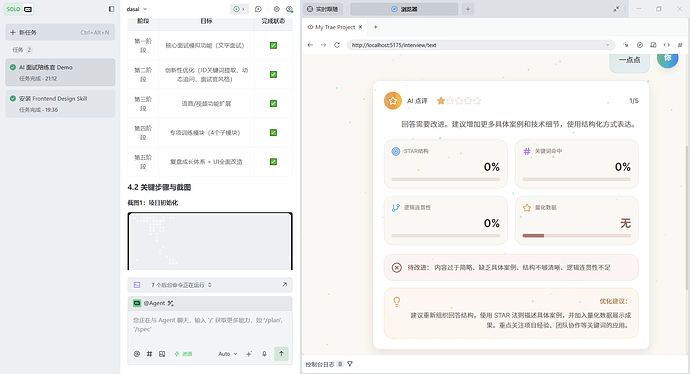
Task: Switch to the 浏览器 tab
Action: pos(404,9)
